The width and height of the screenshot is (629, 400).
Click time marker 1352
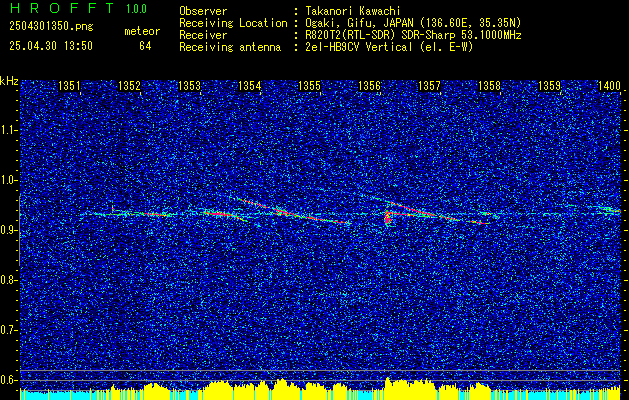[x=130, y=85]
